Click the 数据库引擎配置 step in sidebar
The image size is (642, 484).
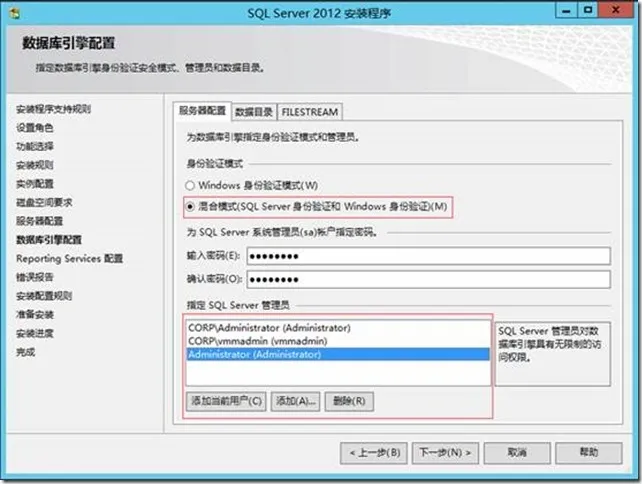[49, 240]
